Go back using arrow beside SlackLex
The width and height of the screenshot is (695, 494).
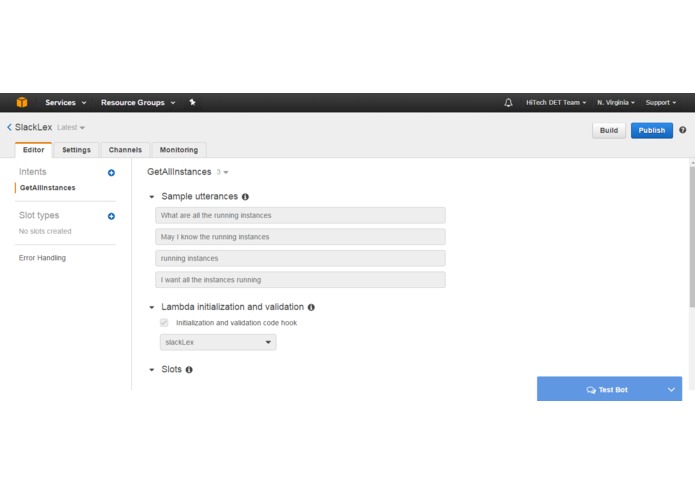pos(9,127)
